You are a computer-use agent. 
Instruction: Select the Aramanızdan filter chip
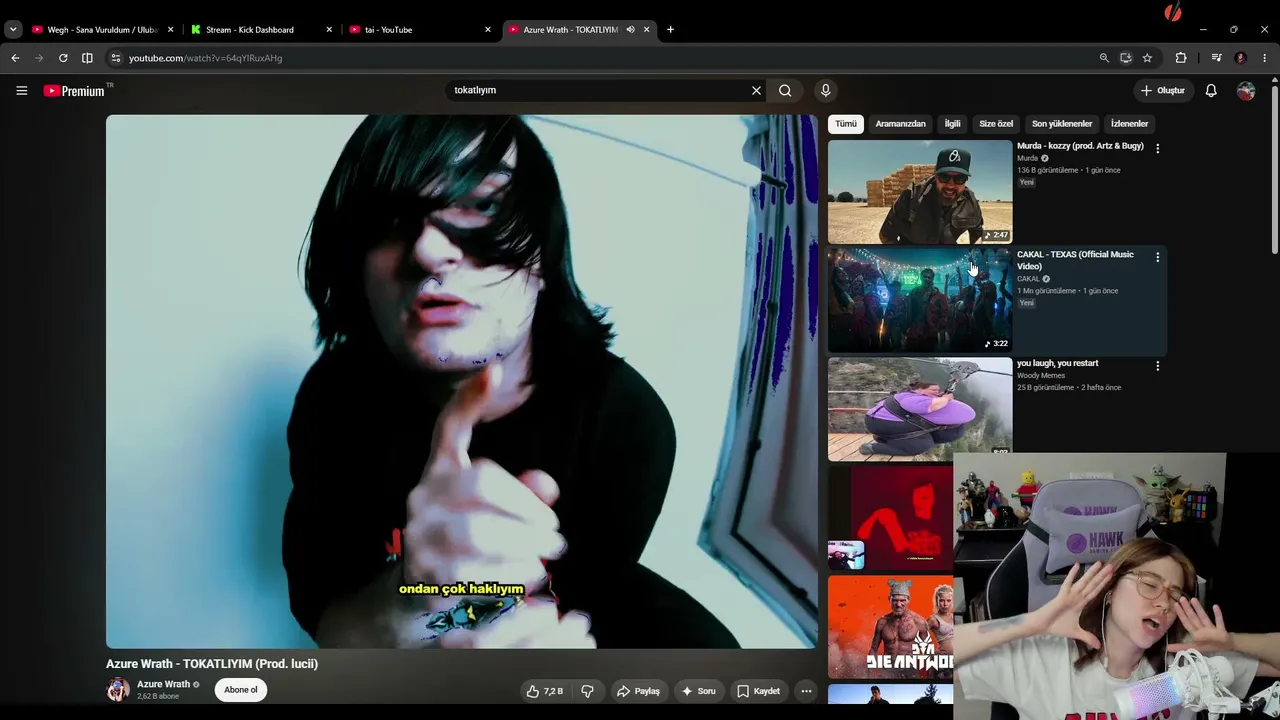pos(900,124)
